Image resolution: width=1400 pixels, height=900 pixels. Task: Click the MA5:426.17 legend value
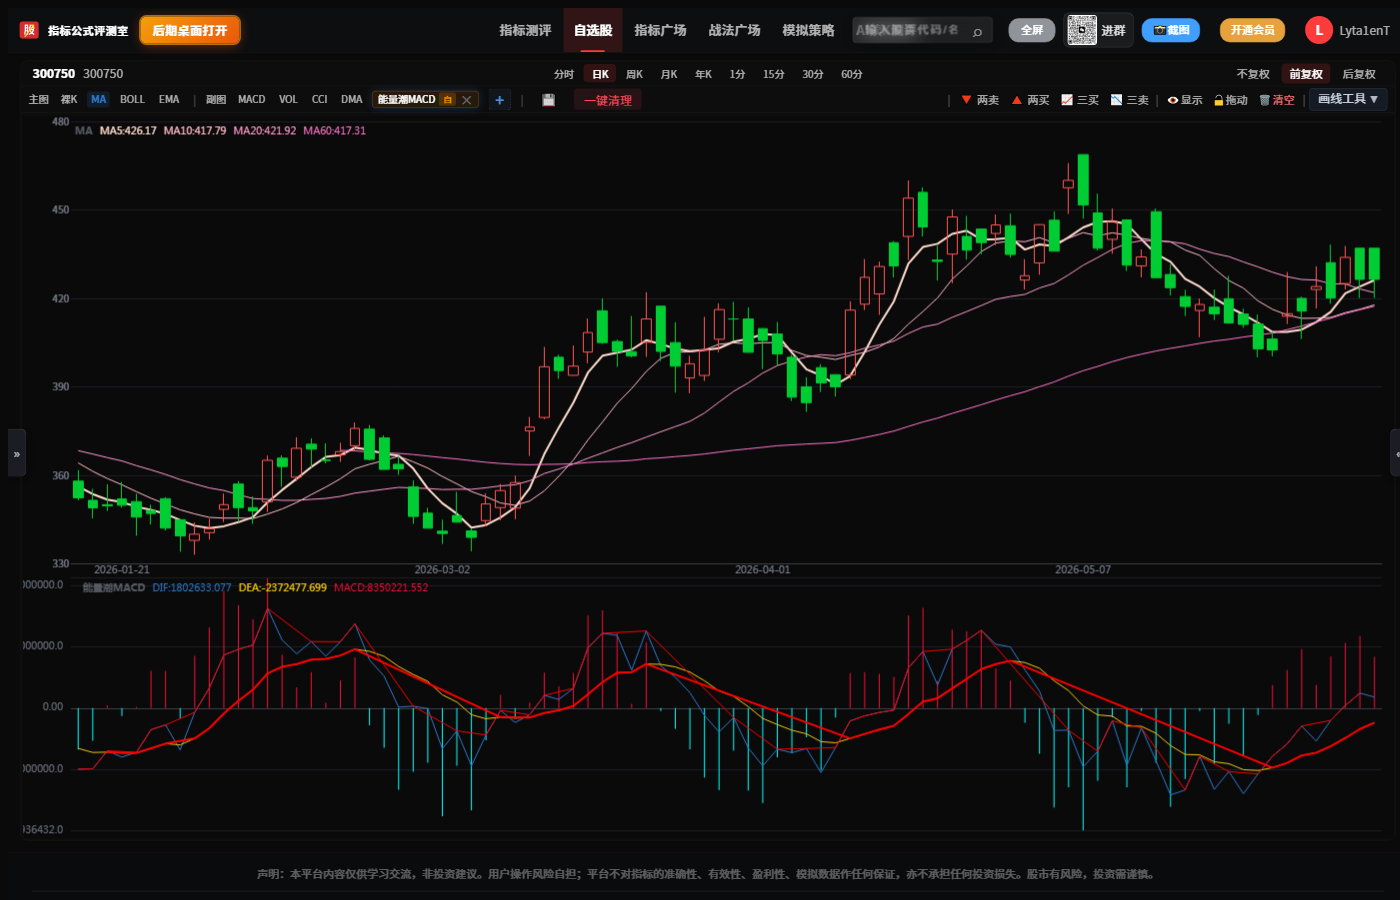point(128,131)
